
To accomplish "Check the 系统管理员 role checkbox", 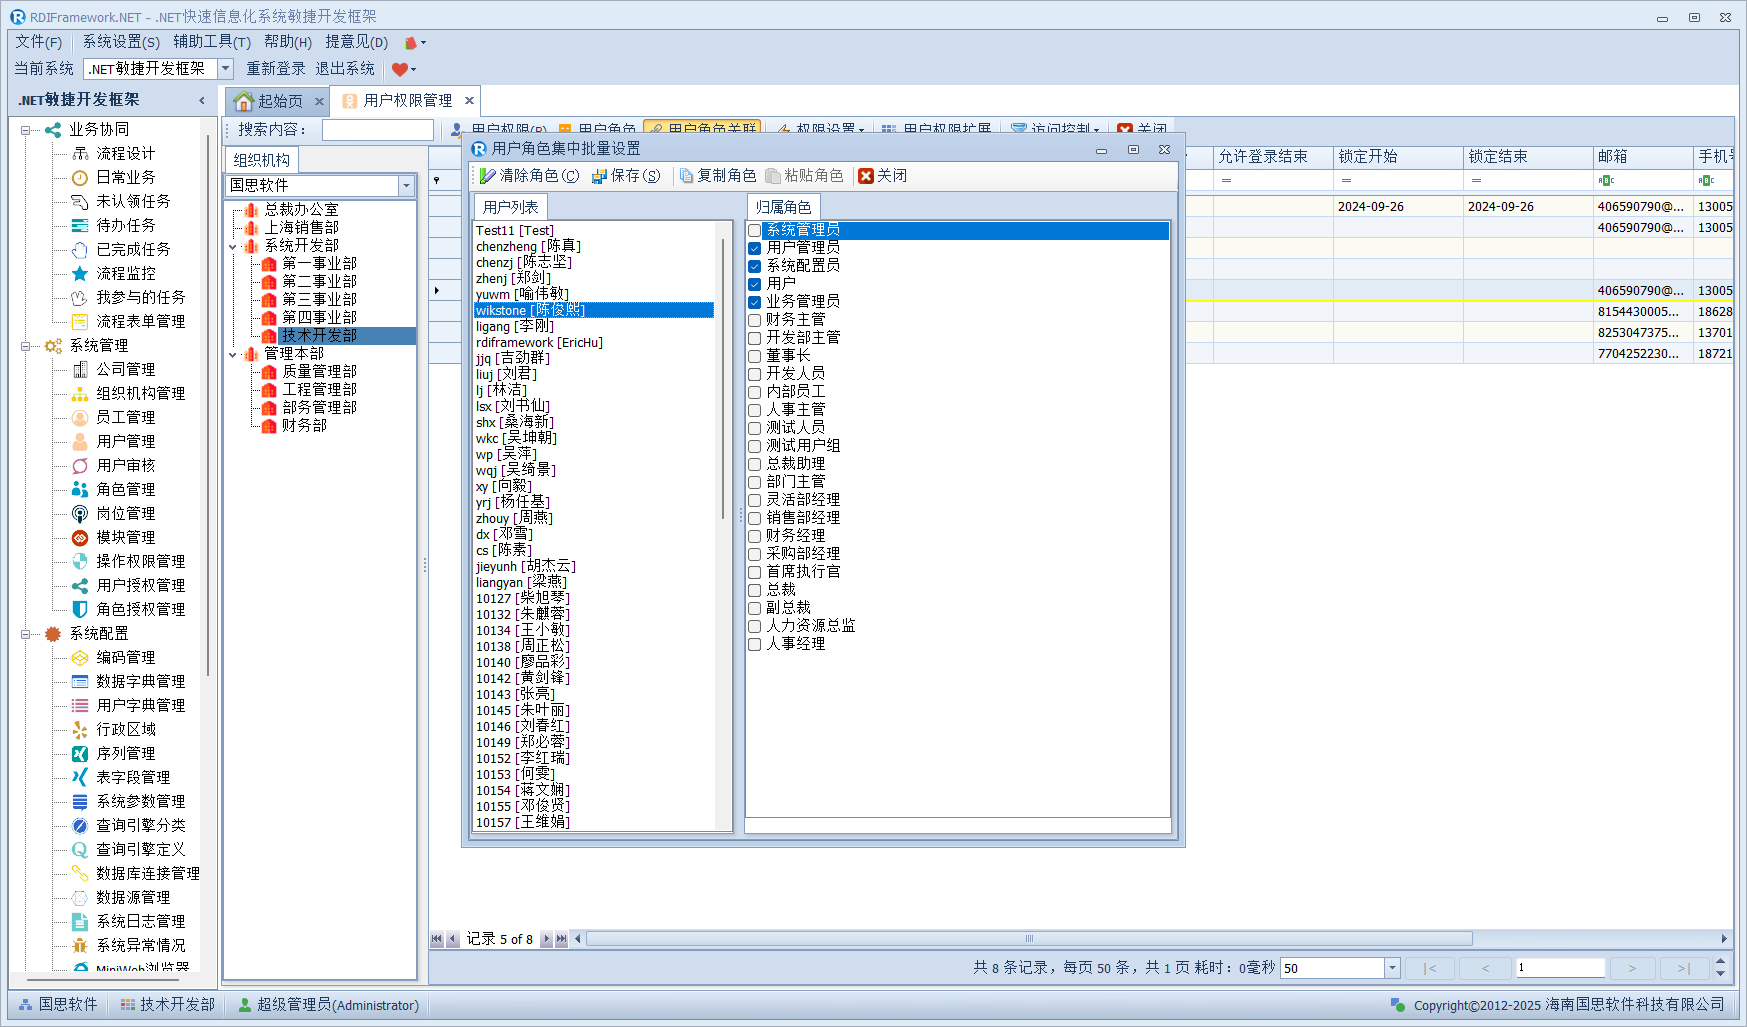I will [x=755, y=231].
